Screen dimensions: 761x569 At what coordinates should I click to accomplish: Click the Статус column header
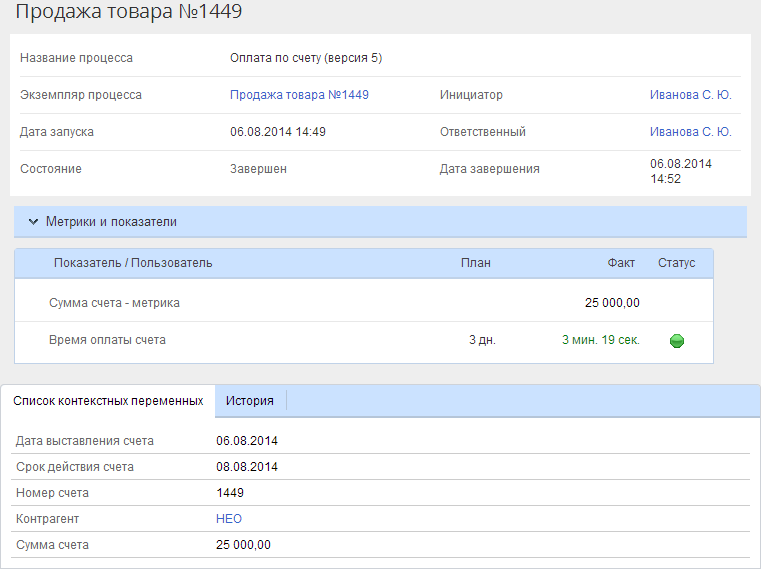[676, 263]
